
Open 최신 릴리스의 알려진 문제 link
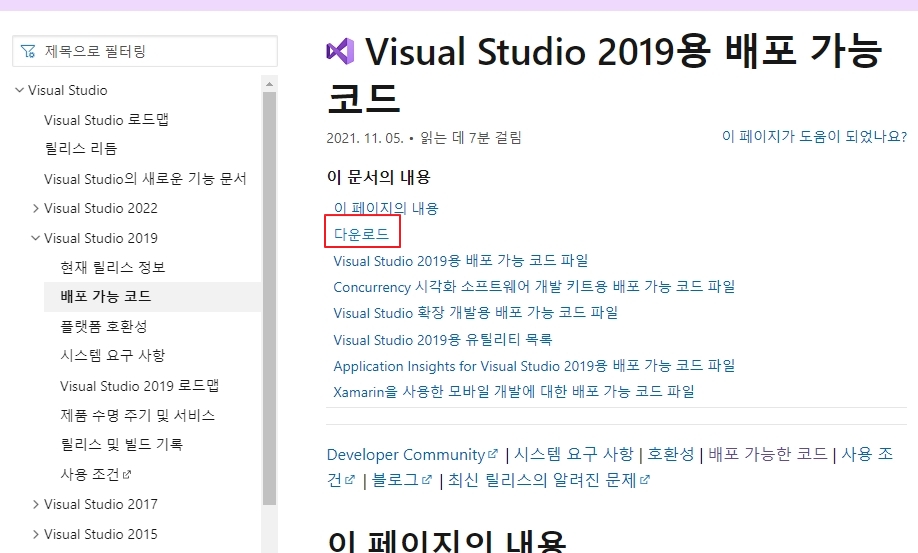tap(549, 480)
